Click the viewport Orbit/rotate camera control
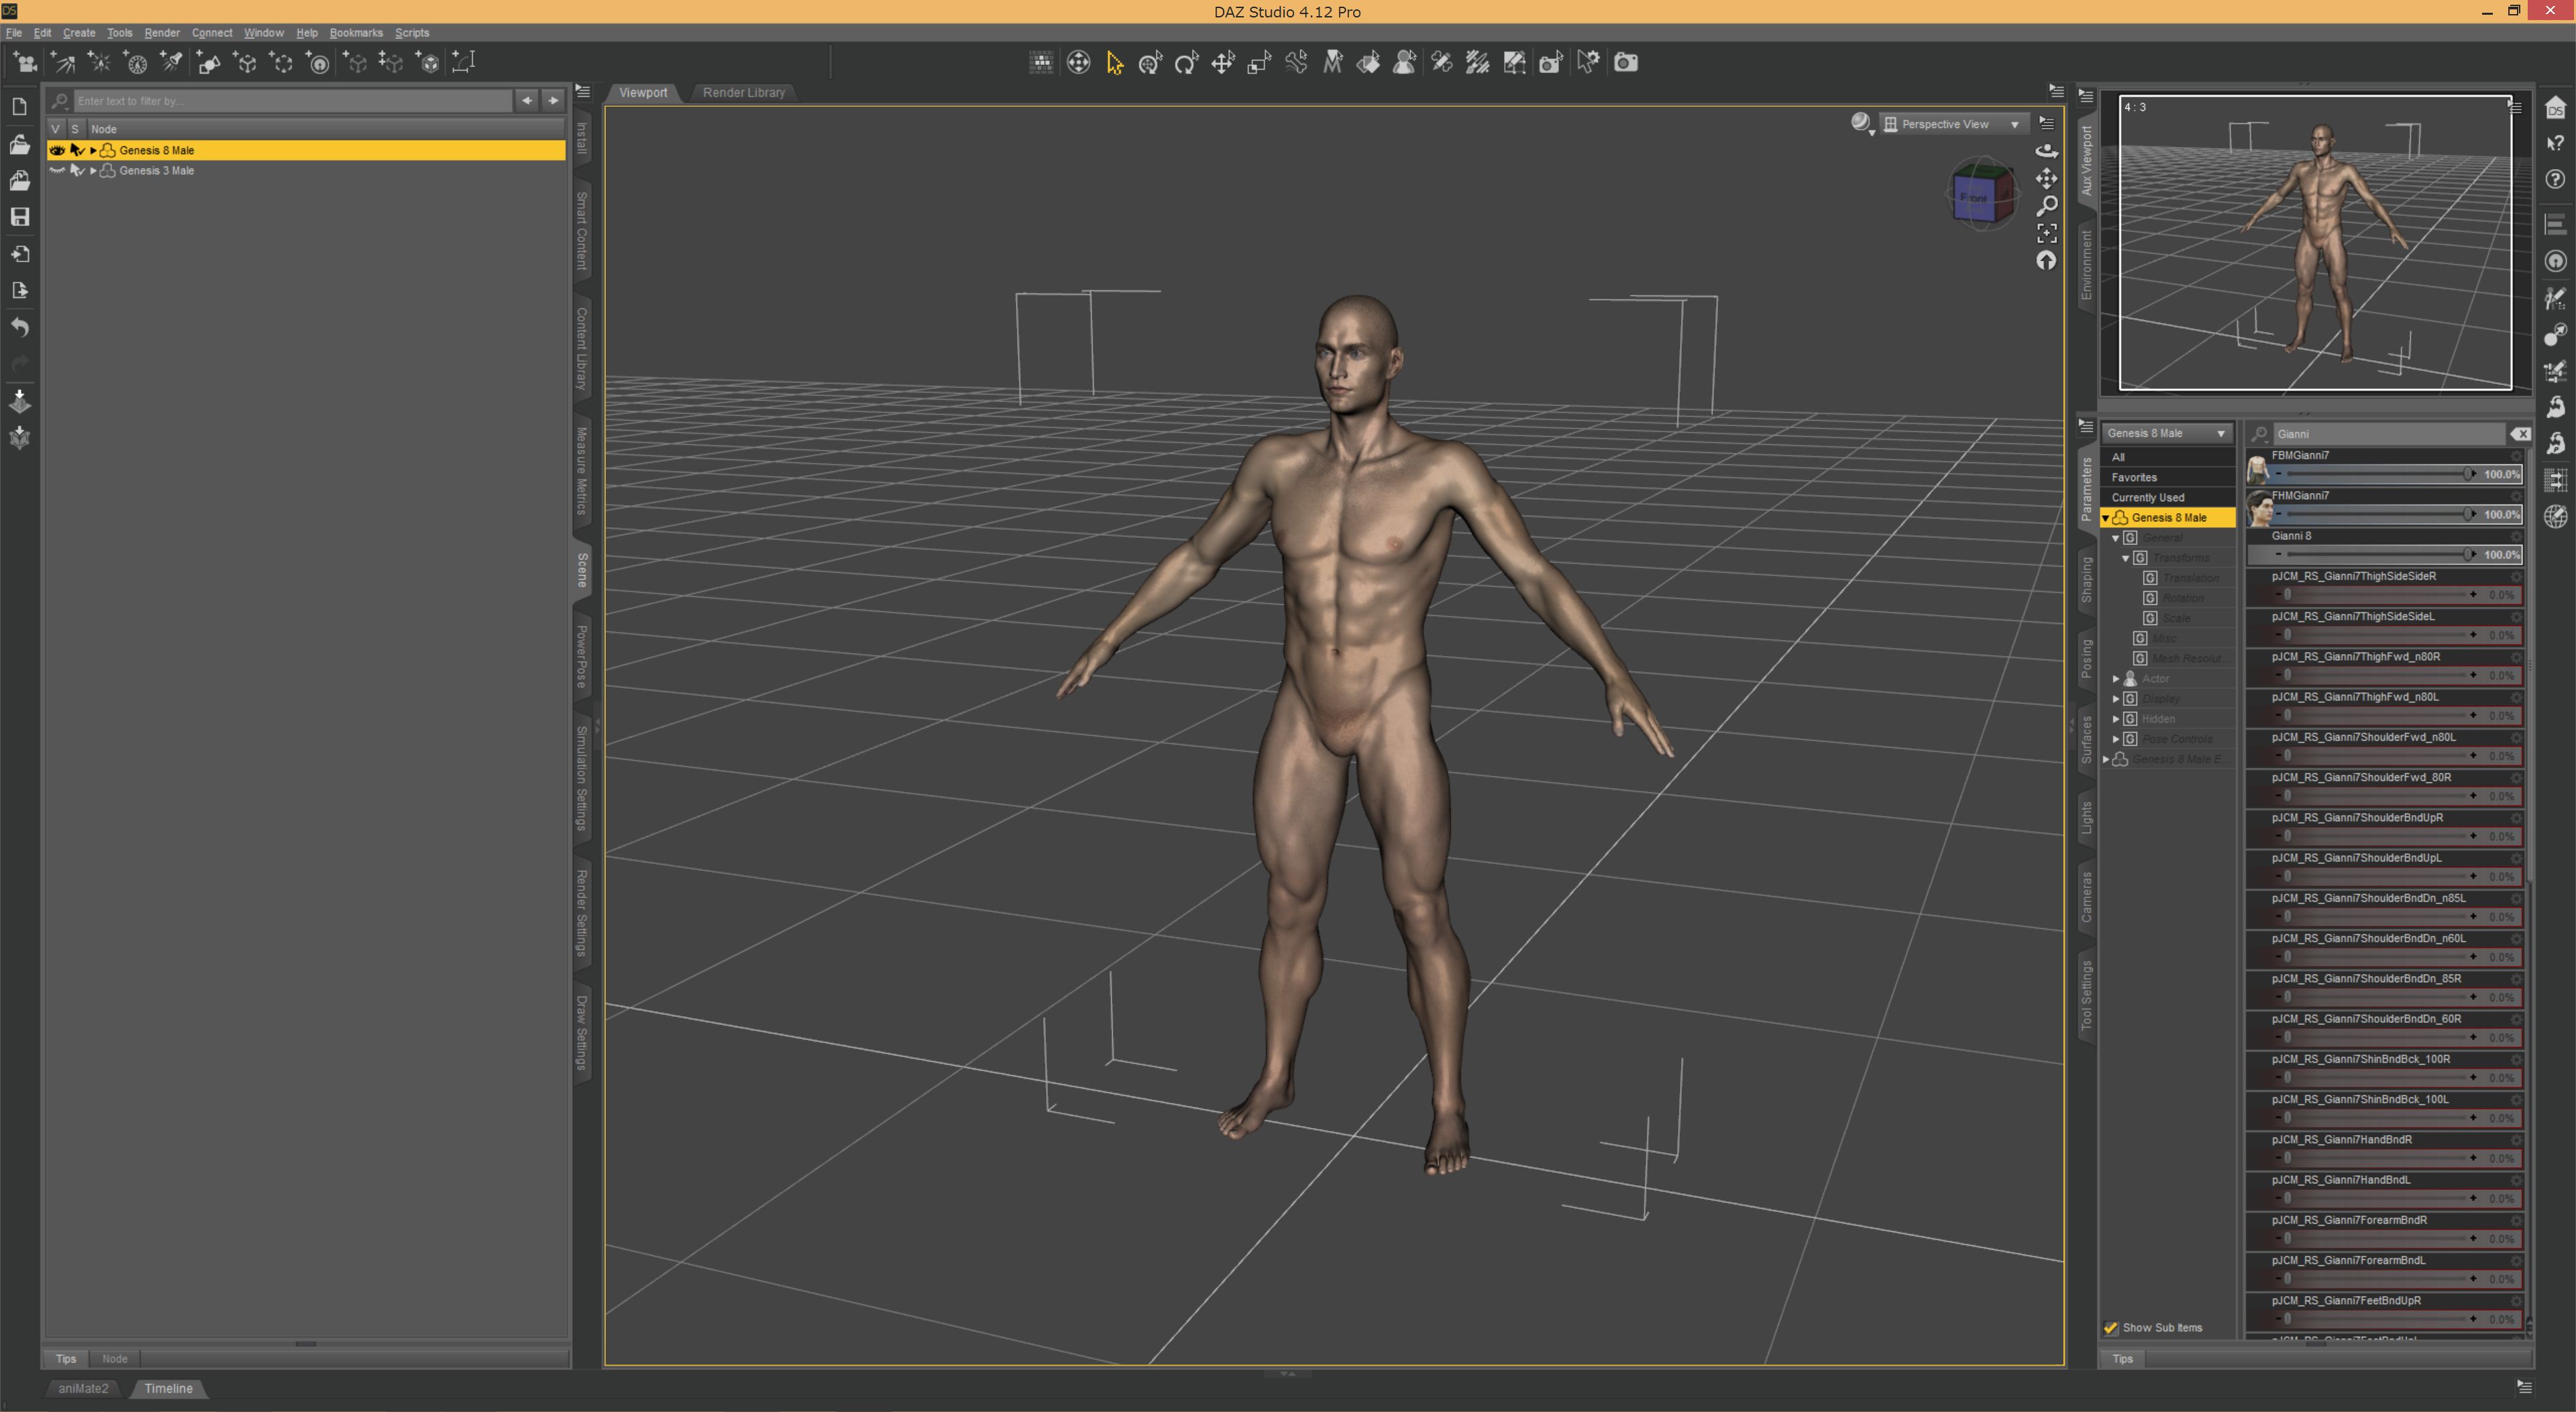Viewport: 2576px width, 1412px height. coord(2046,150)
